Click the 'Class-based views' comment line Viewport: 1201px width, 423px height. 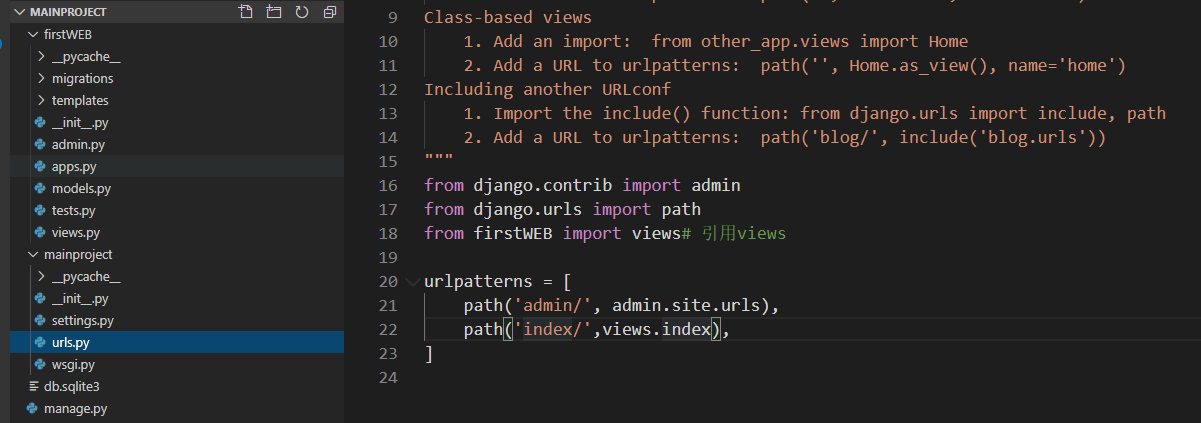pos(507,17)
